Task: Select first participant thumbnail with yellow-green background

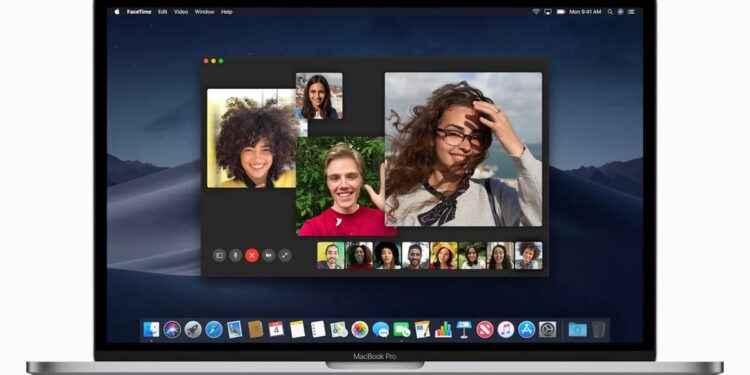Action: pos(331,255)
